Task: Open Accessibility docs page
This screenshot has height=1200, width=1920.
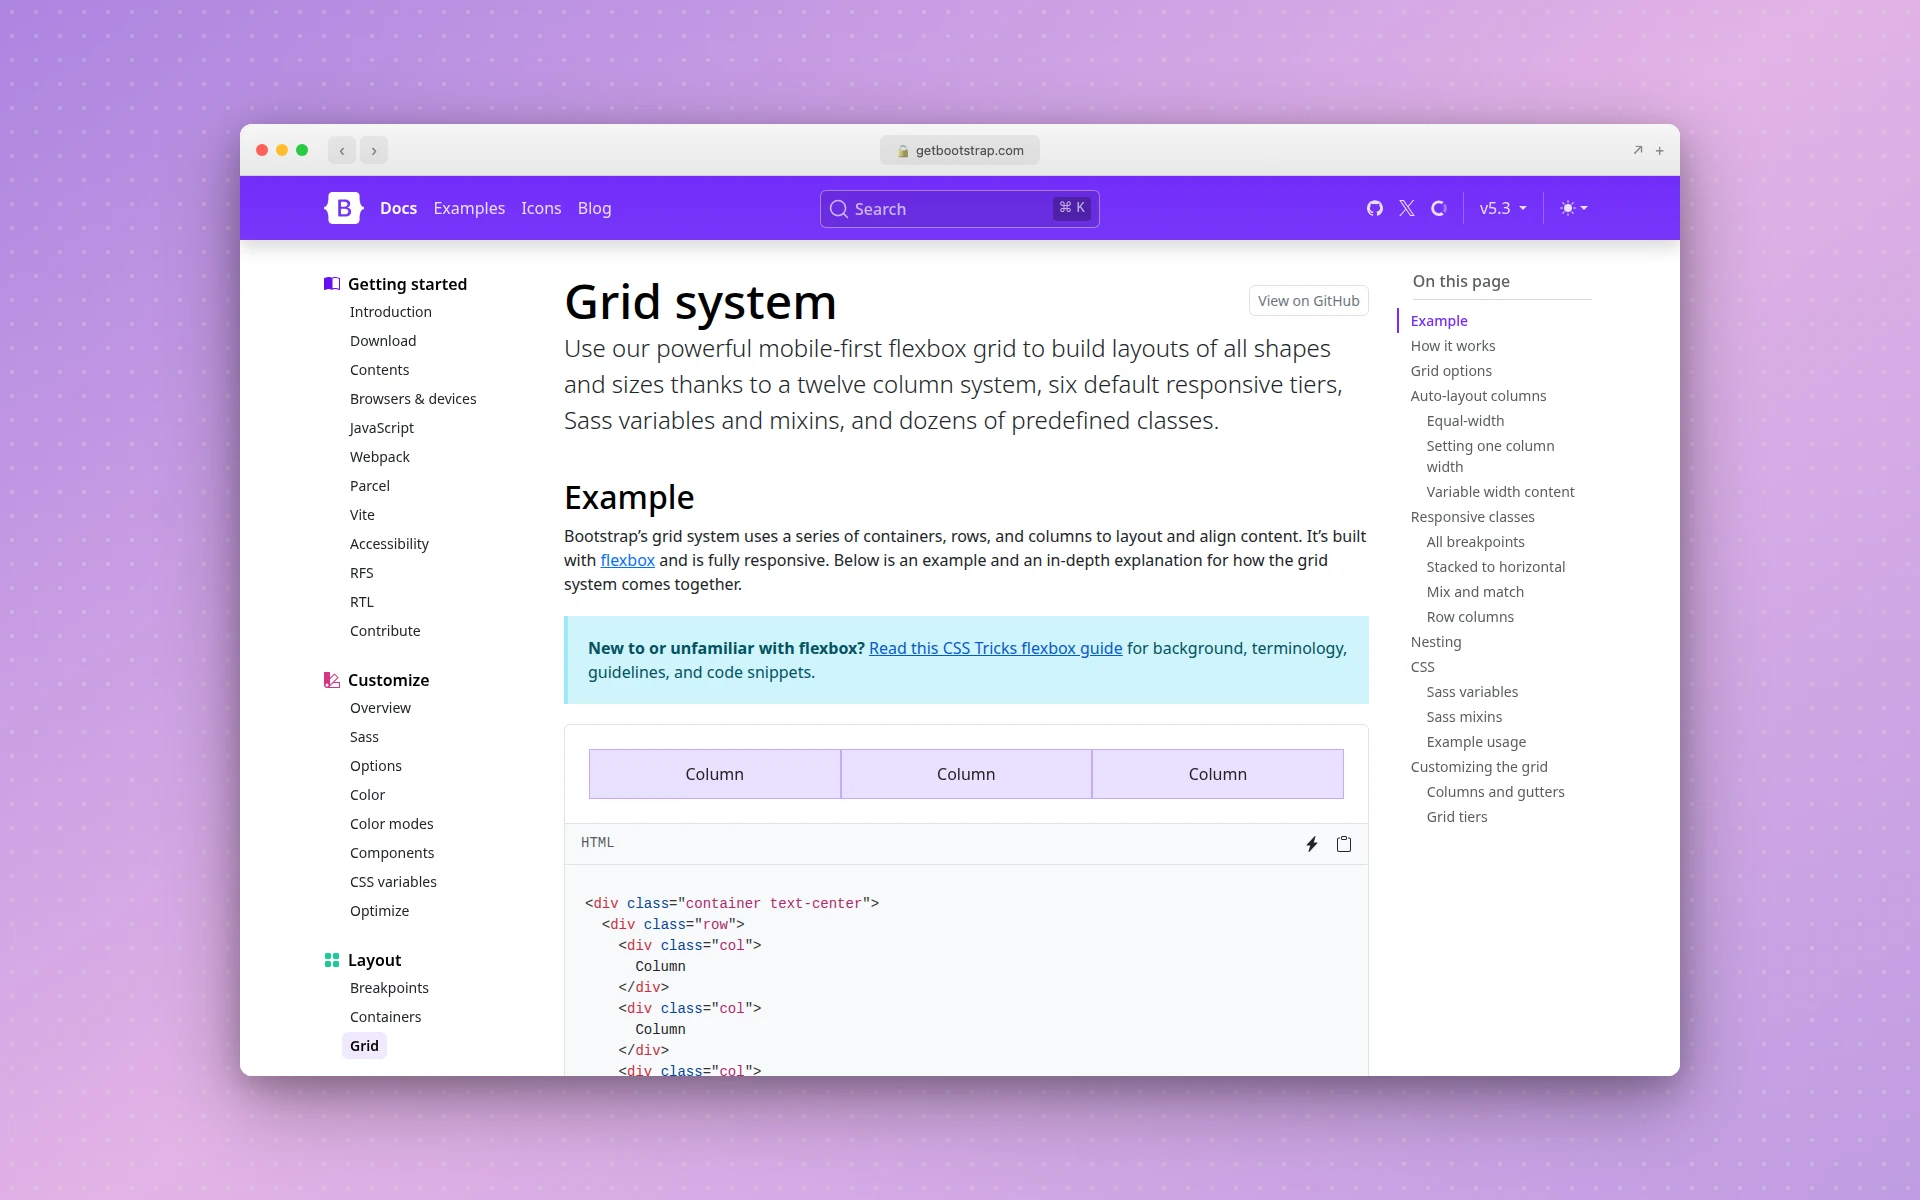Action: pyautogui.click(x=389, y=544)
